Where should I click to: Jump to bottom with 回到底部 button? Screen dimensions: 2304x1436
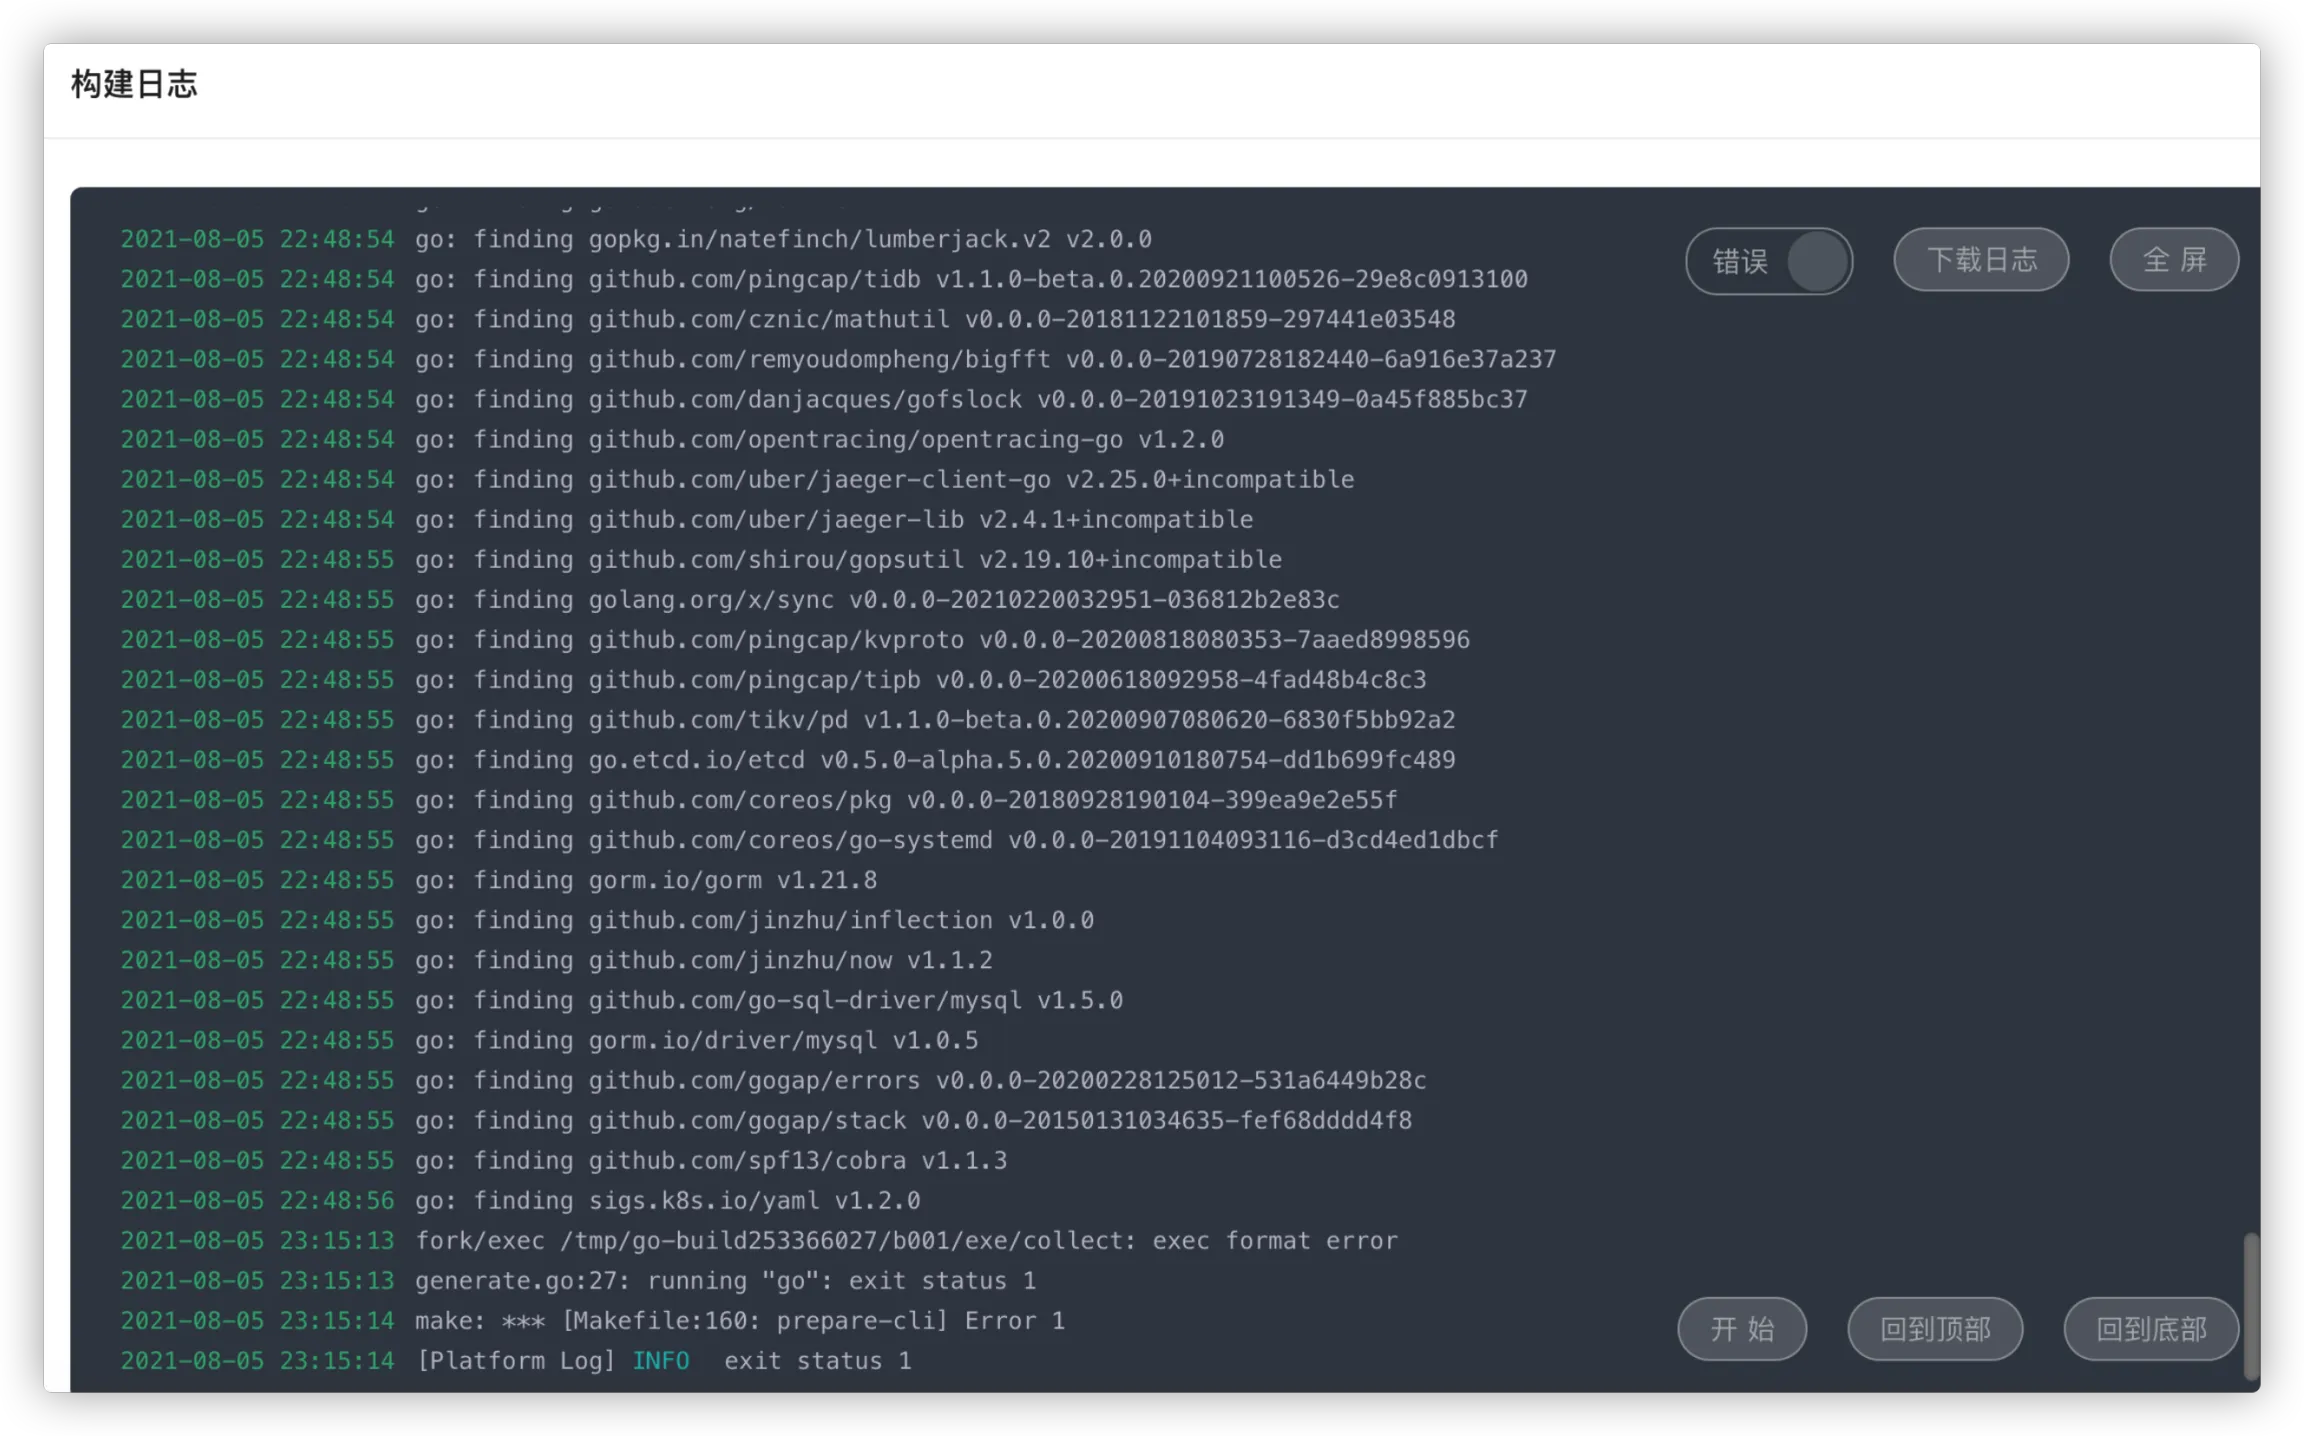[2150, 1329]
